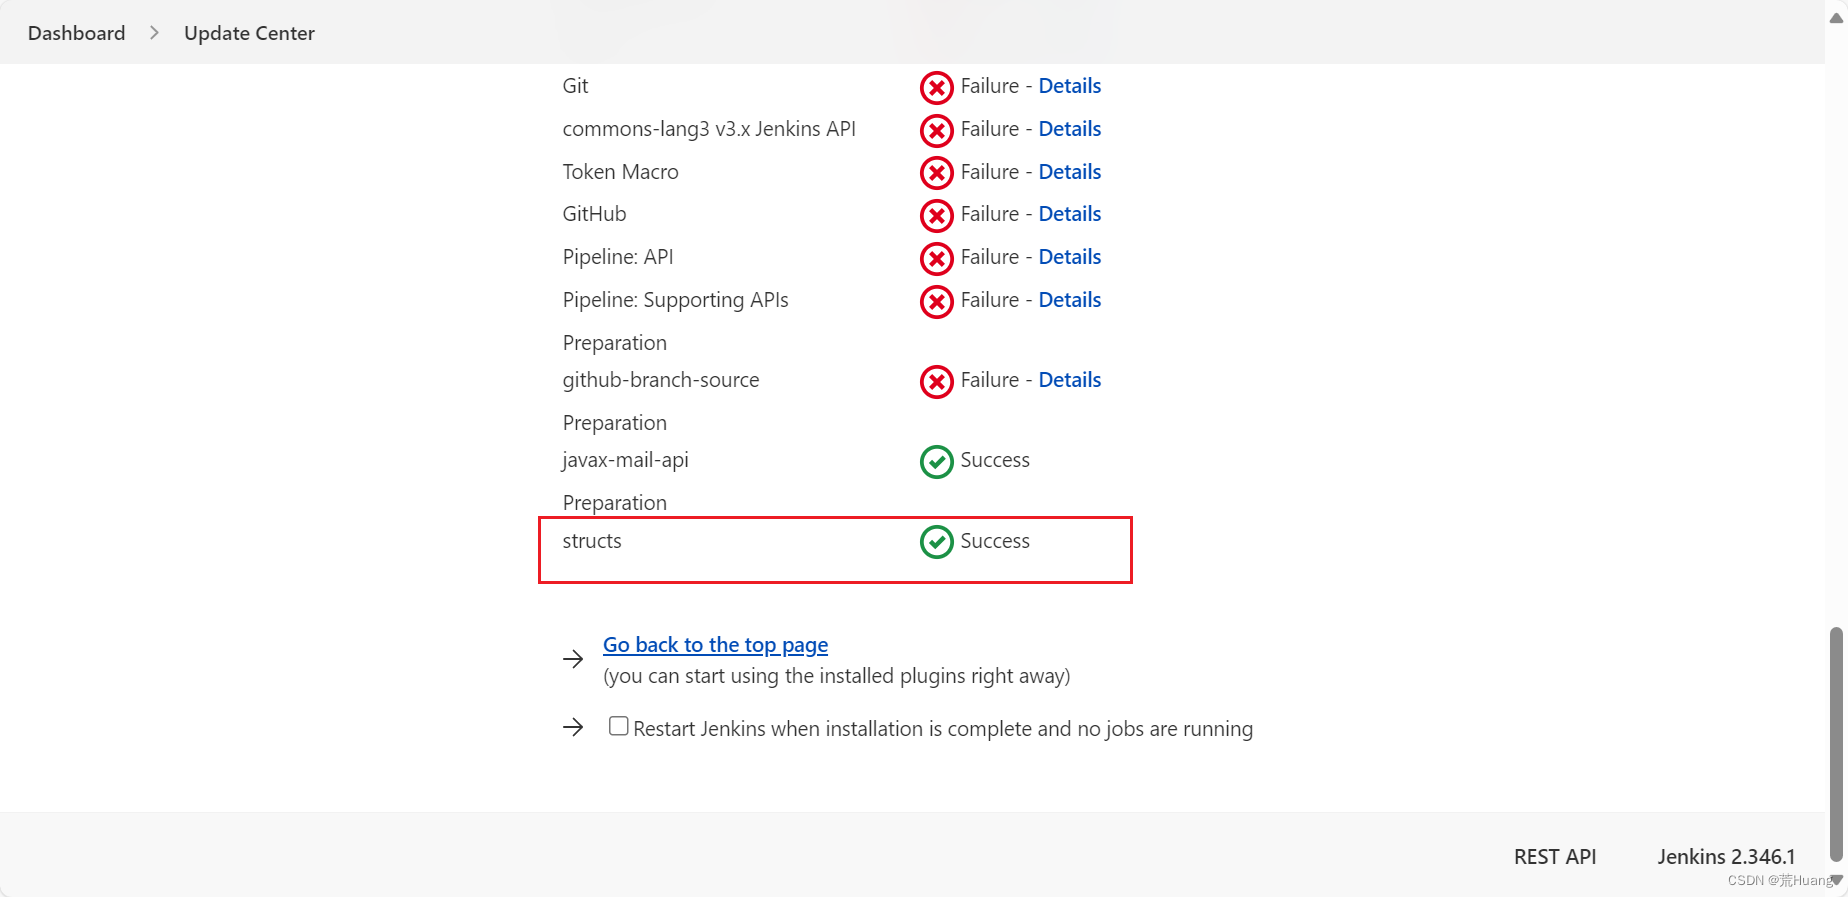1848x897 pixels.
Task: Click the failure icon for Pipeline: API
Action: tap(936, 259)
